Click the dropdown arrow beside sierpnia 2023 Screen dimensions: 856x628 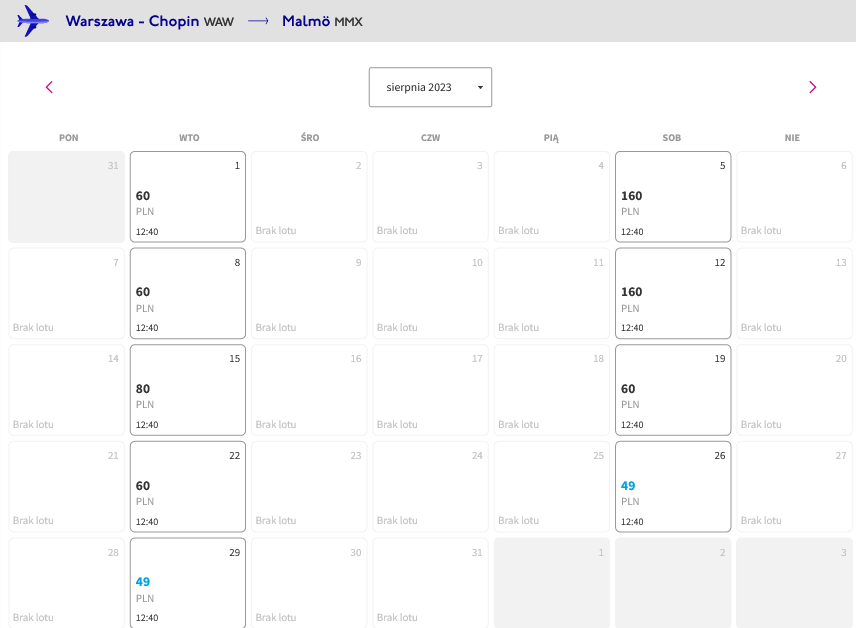click(480, 87)
